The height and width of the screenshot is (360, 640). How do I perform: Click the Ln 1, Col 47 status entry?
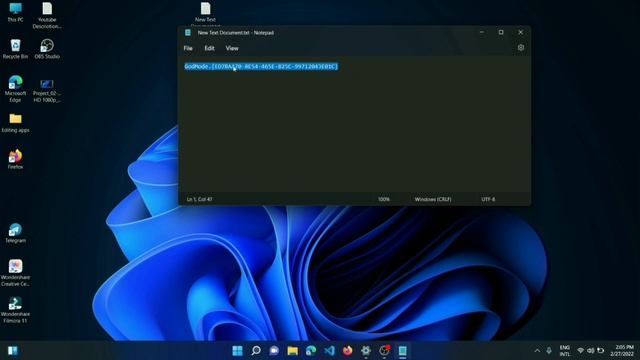point(199,199)
